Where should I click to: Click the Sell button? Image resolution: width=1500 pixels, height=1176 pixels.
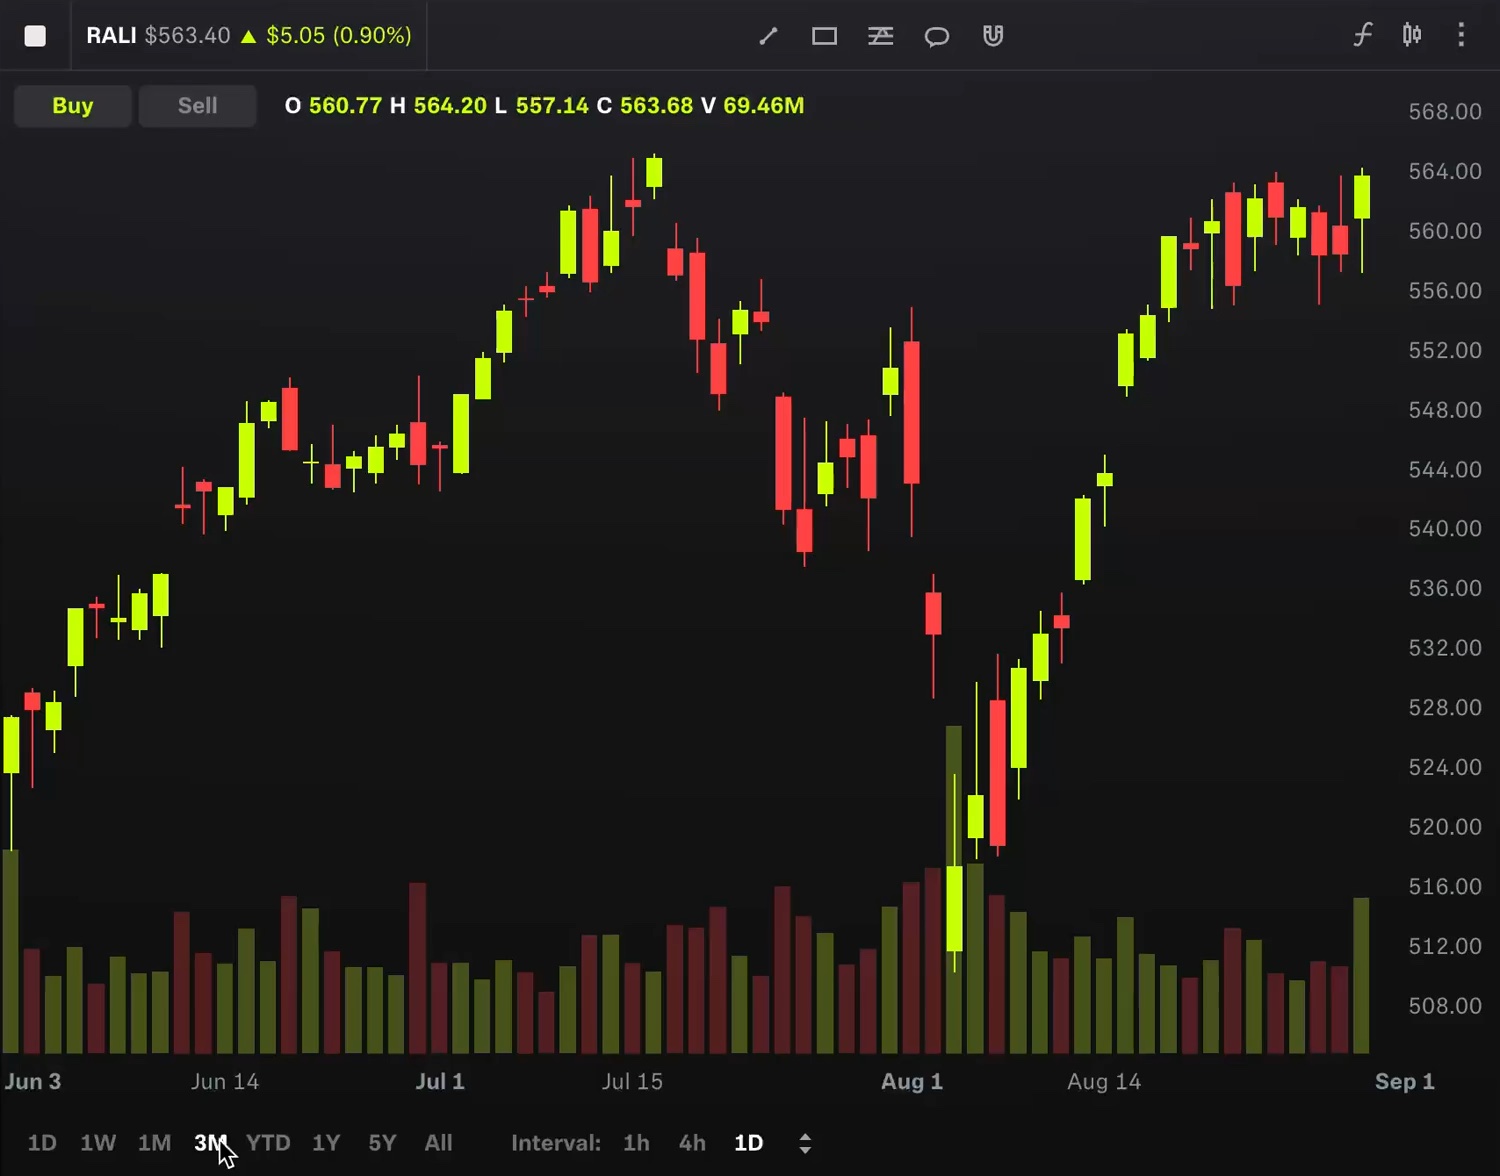197,105
